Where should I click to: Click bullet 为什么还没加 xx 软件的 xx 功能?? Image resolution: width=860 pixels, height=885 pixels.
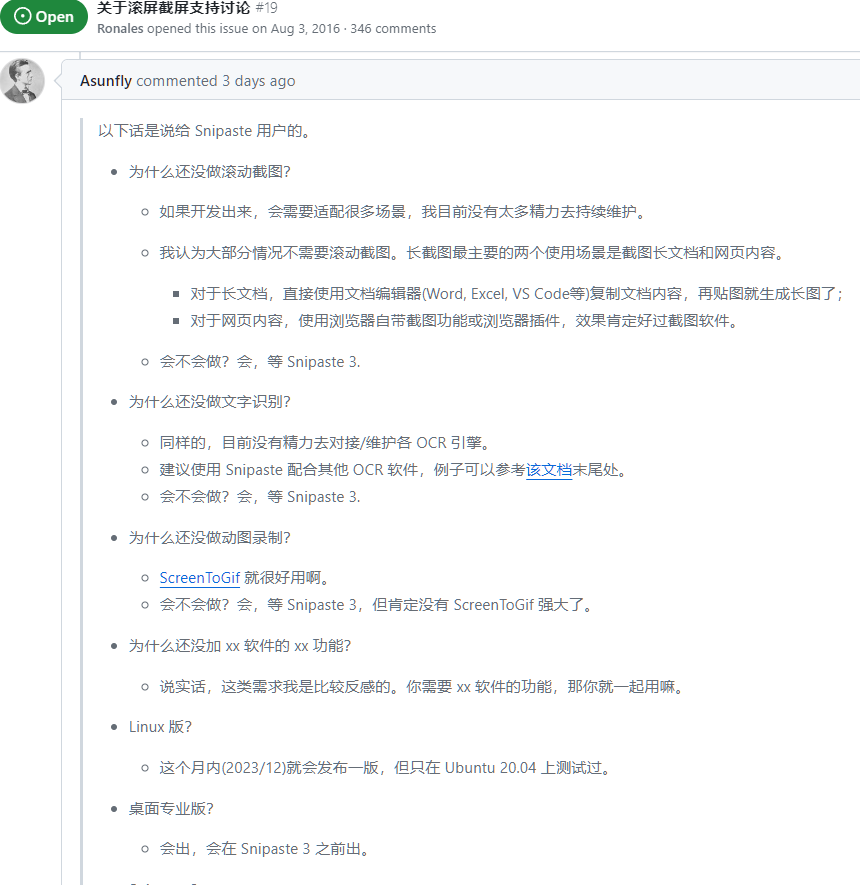pos(240,646)
